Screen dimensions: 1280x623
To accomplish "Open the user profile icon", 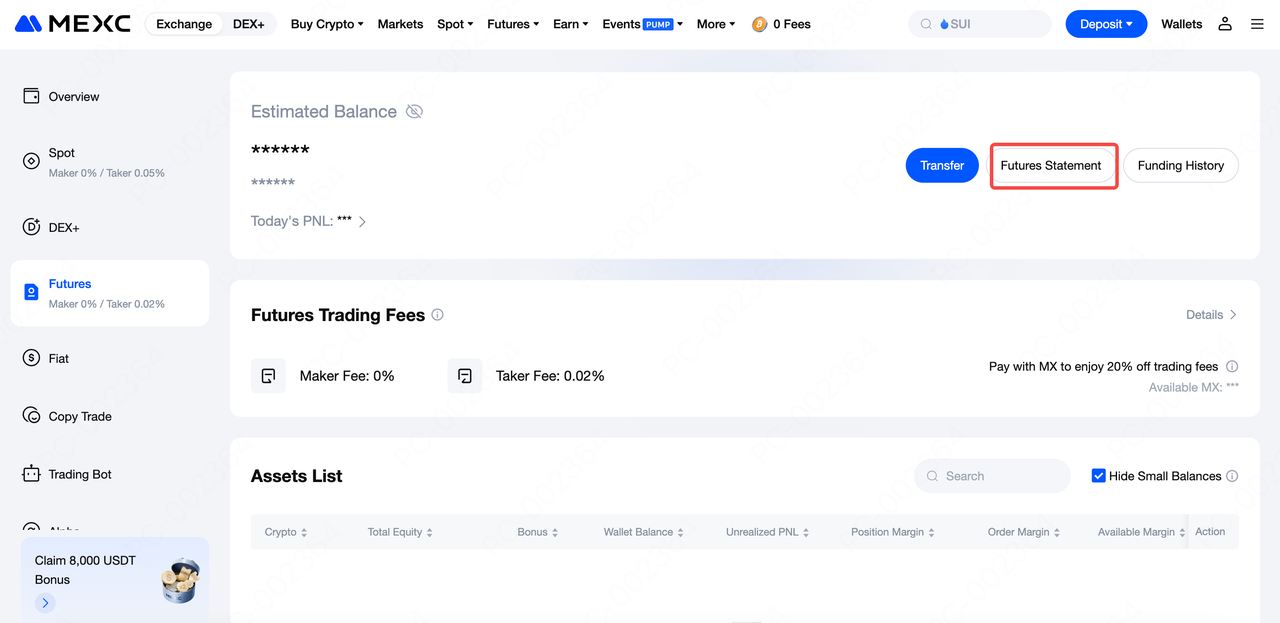I will click(x=1225, y=24).
